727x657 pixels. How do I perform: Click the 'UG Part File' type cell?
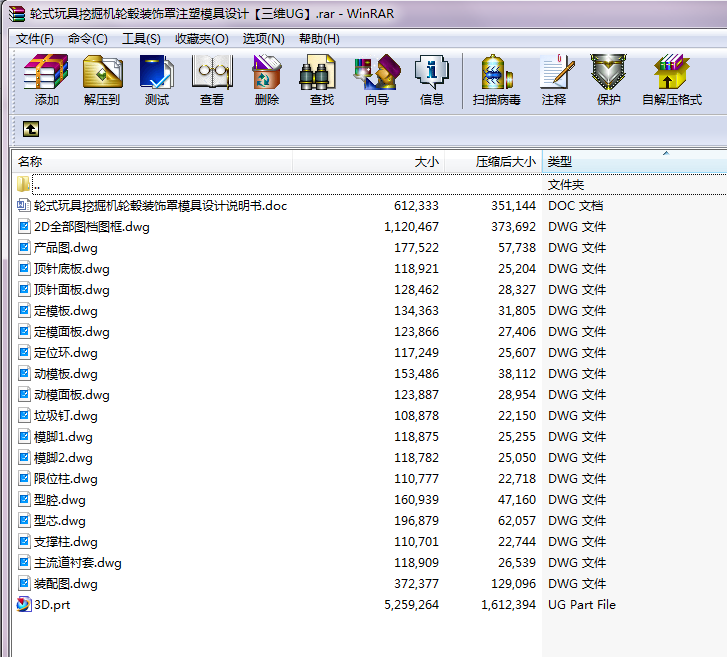(x=581, y=604)
